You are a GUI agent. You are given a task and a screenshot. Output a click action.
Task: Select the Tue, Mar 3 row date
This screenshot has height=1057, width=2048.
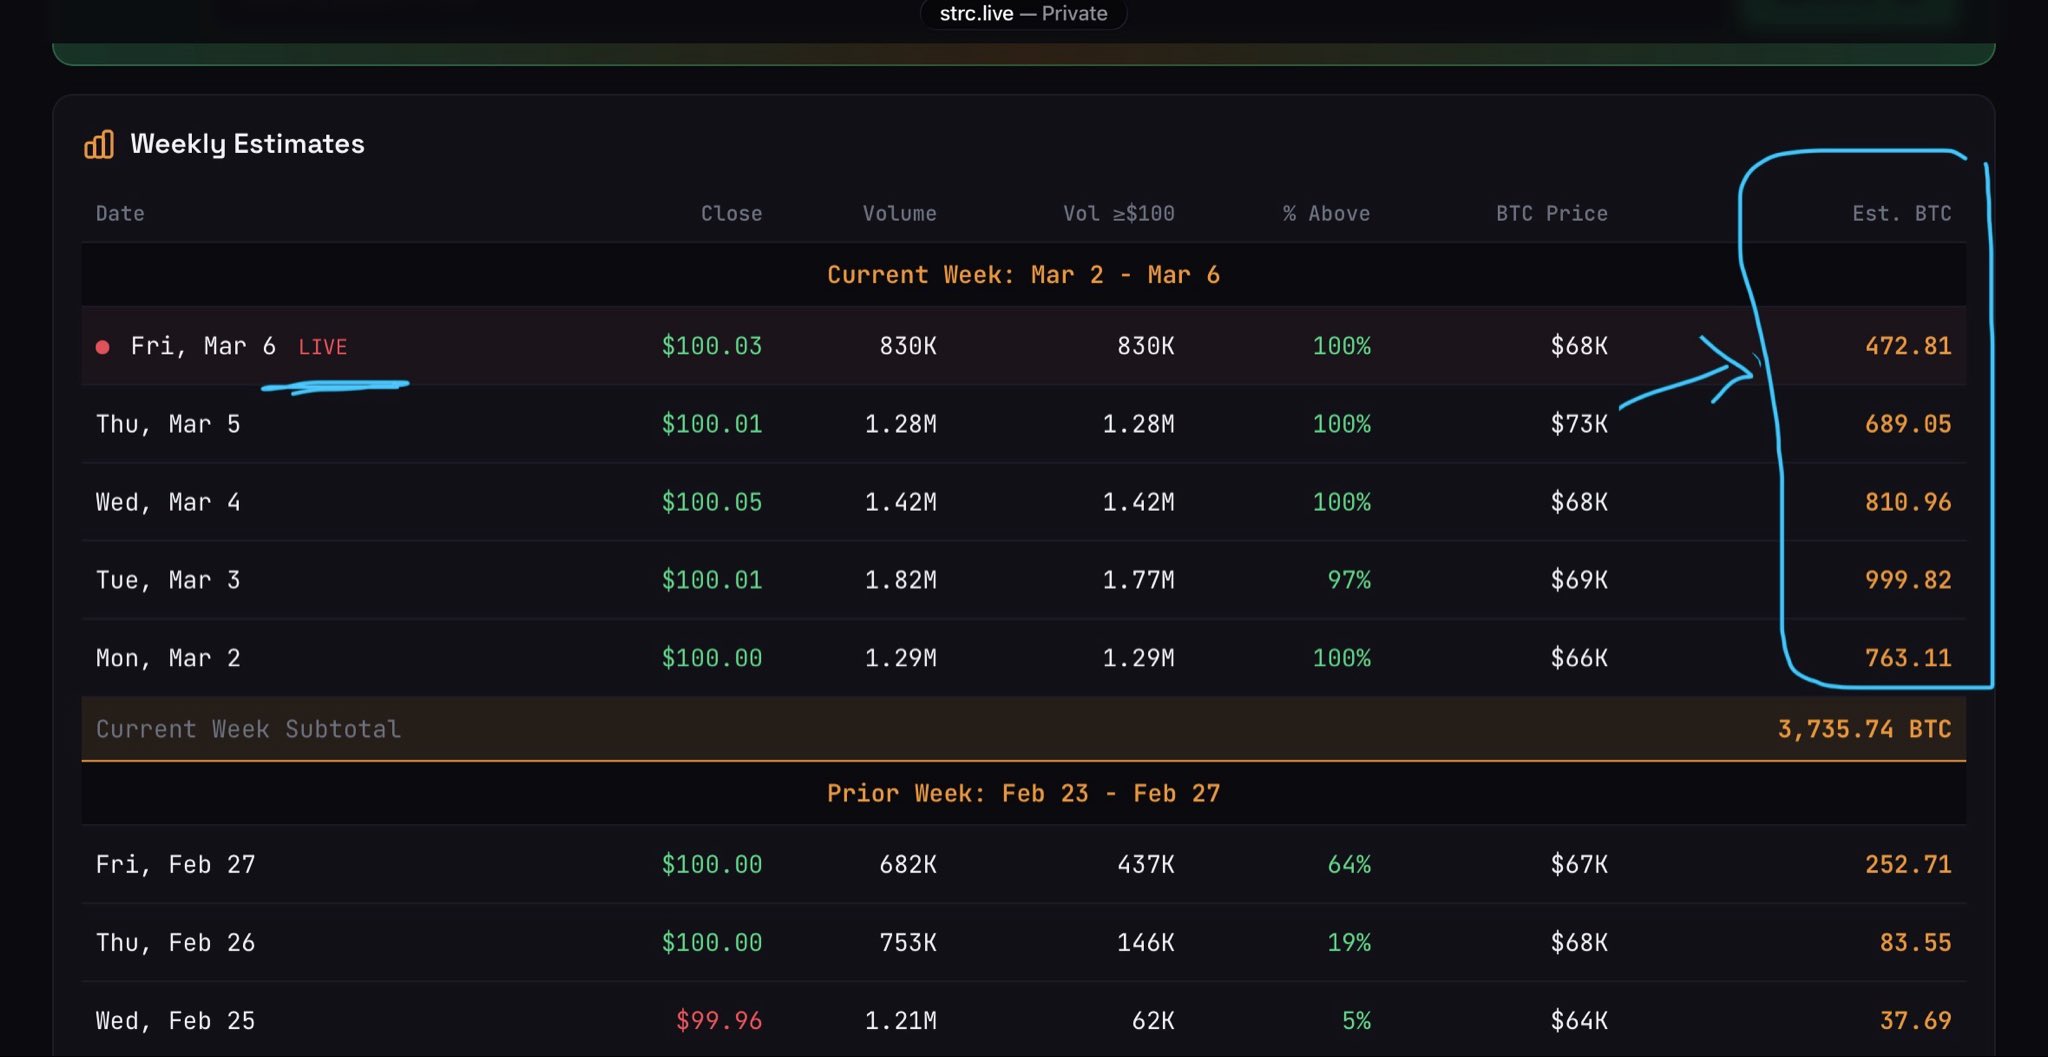click(x=168, y=581)
